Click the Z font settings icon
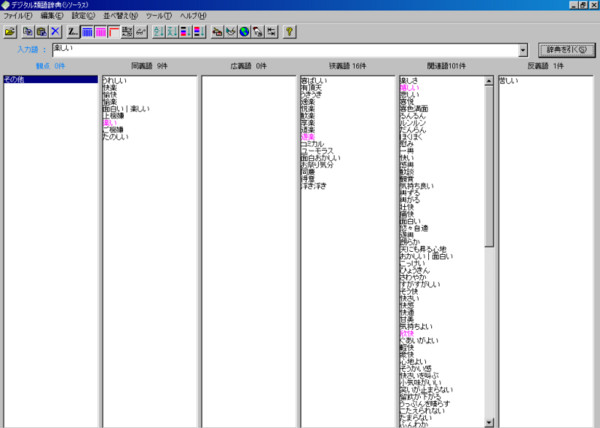The width and height of the screenshot is (600, 428). (73, 32)
